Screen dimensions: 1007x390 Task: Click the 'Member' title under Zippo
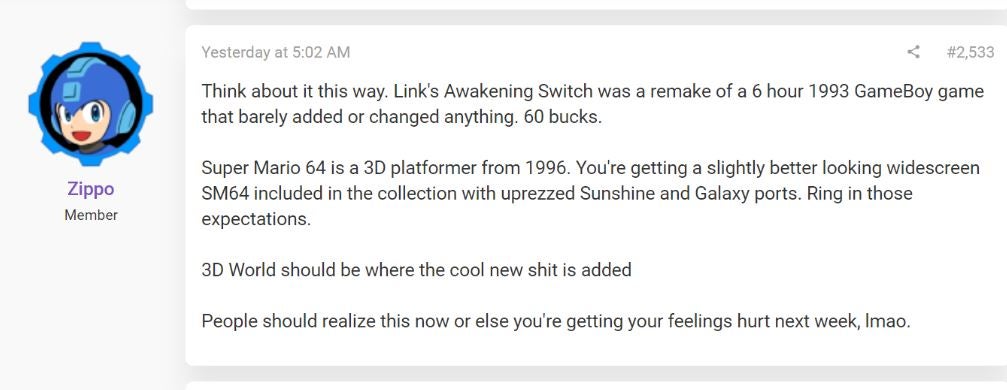point(91,215)
